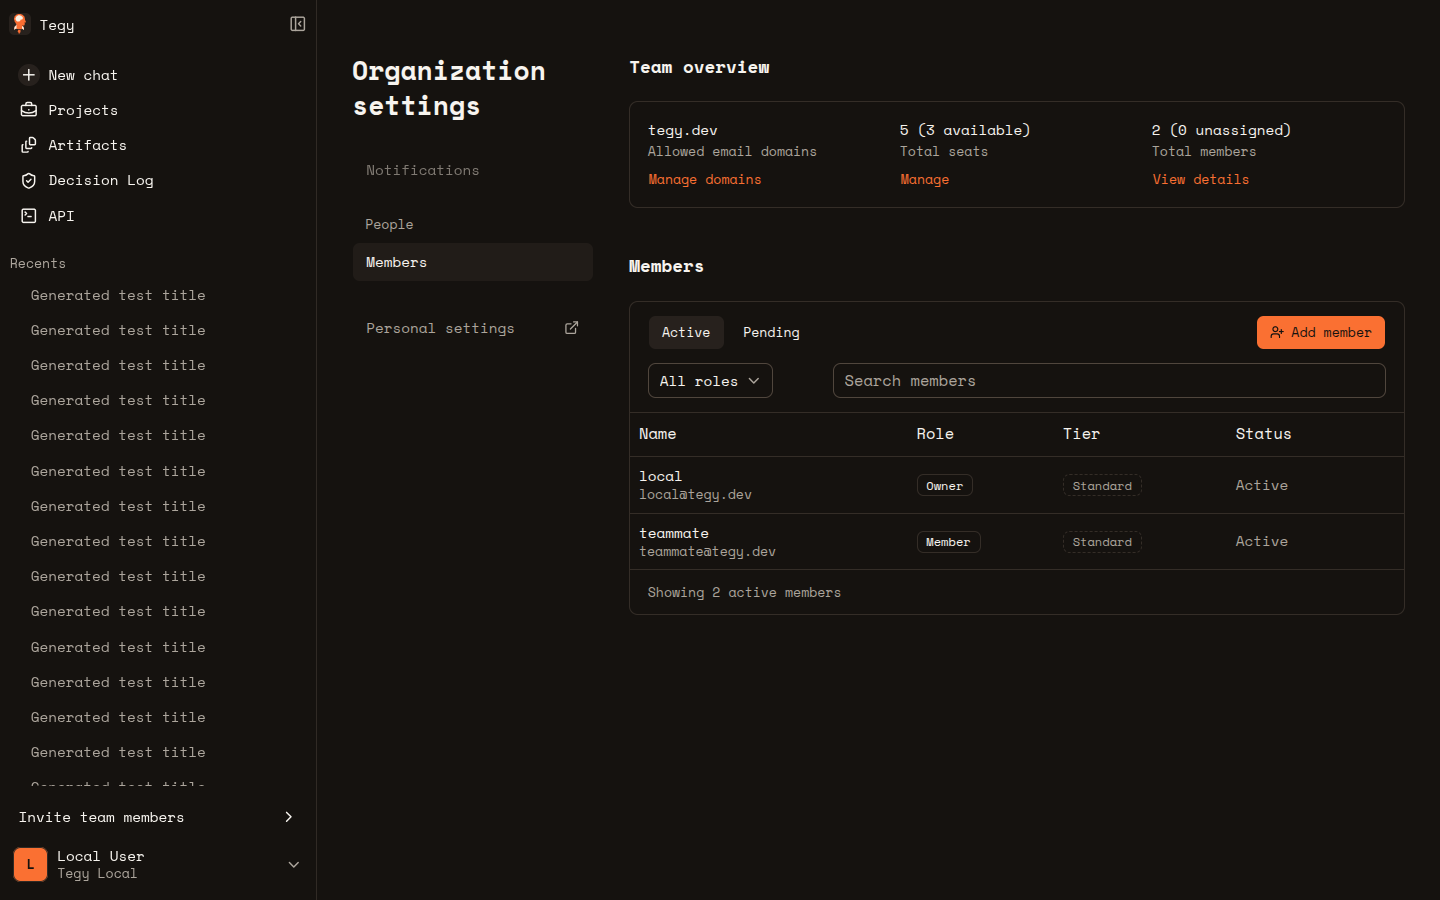Image resolution: width=1440 pixels, height=900 pixels.
Task: Collapse the sidebar with the panel icon
Action: (298, 24)
